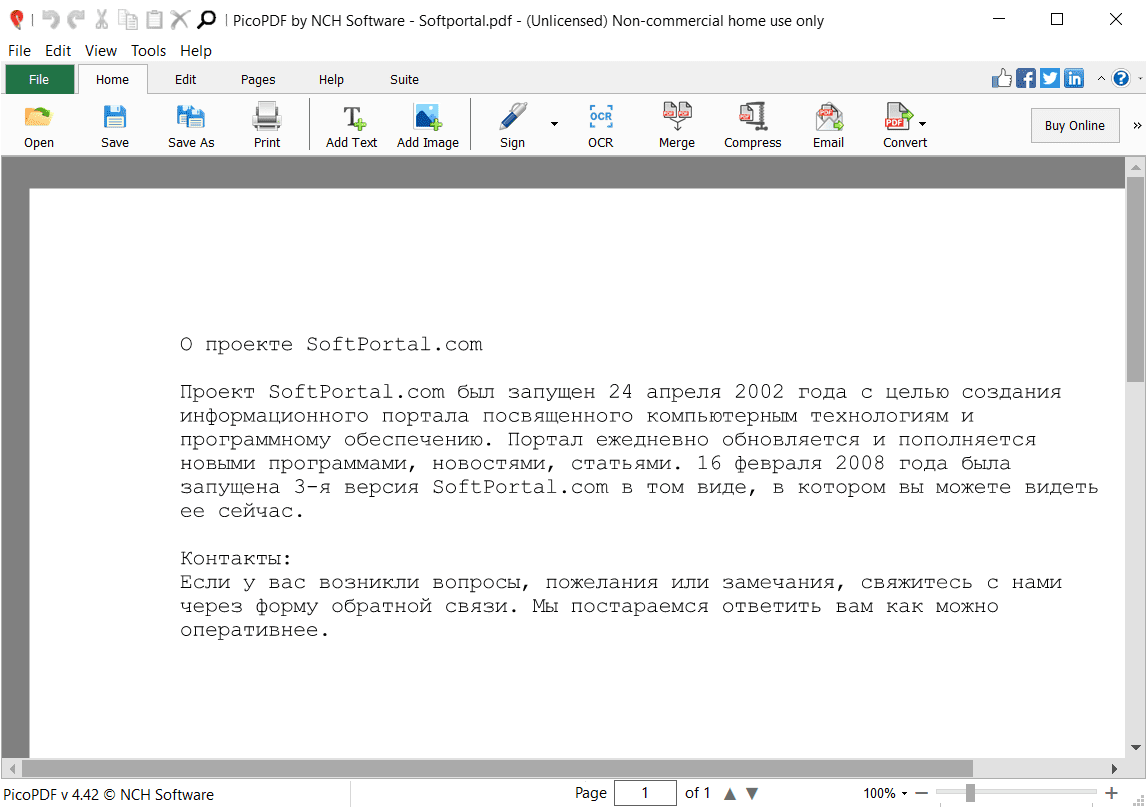Click the heading "О проекте SoftPortal.com"
Image resolution: width=1147 pixels, height=809 pixels.
pyautogui.click(x=331, y=345)
